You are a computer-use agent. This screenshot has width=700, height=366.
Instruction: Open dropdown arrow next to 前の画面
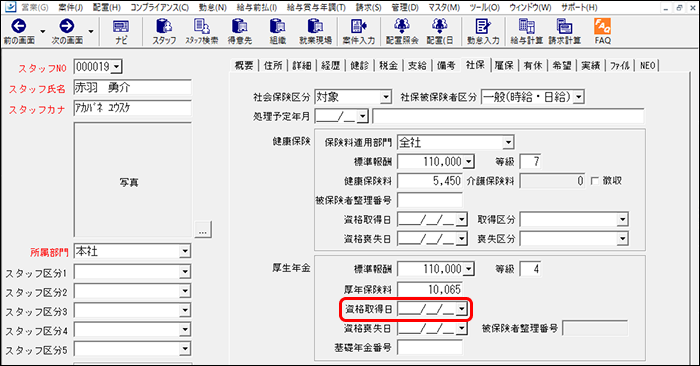point(43,31)
